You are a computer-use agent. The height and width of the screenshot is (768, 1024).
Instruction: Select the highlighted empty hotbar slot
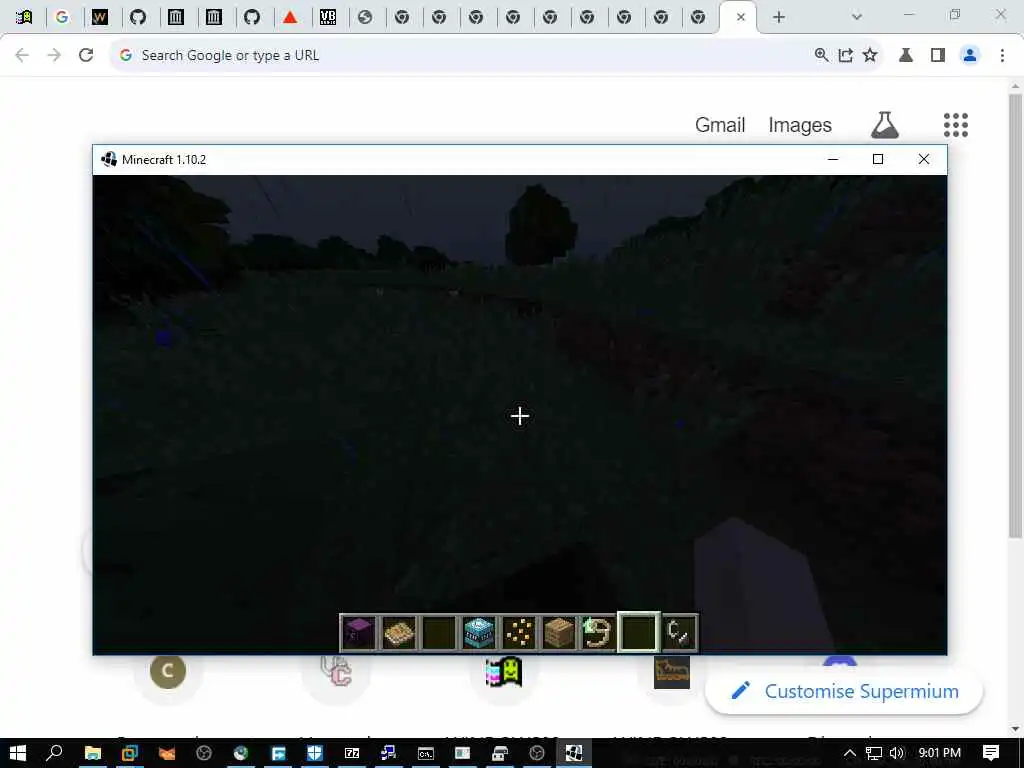click(x=639, y=632)
